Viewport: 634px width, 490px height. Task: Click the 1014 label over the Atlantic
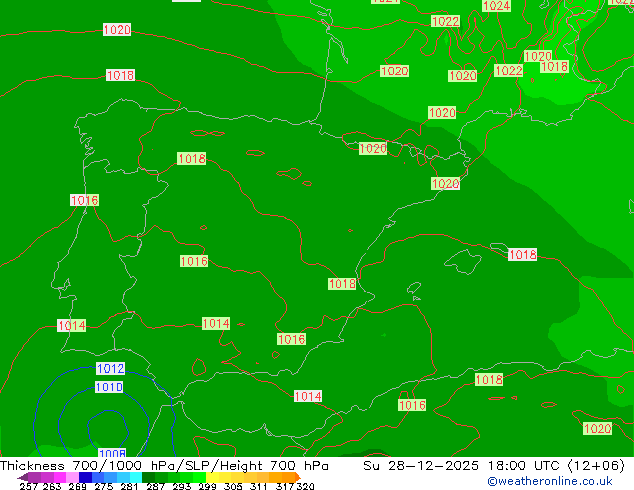(72, 325)
